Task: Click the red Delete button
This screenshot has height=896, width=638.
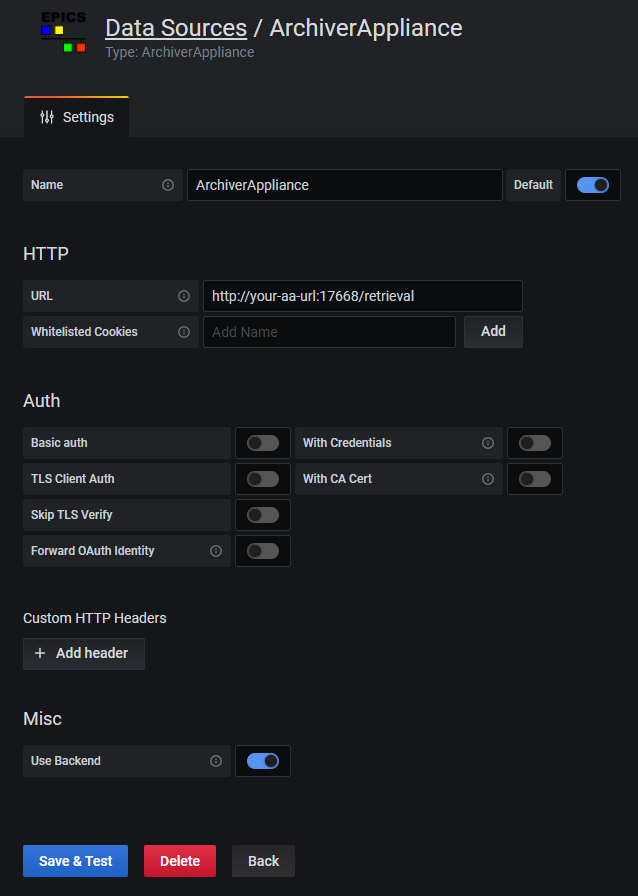Action: point(180,861)
